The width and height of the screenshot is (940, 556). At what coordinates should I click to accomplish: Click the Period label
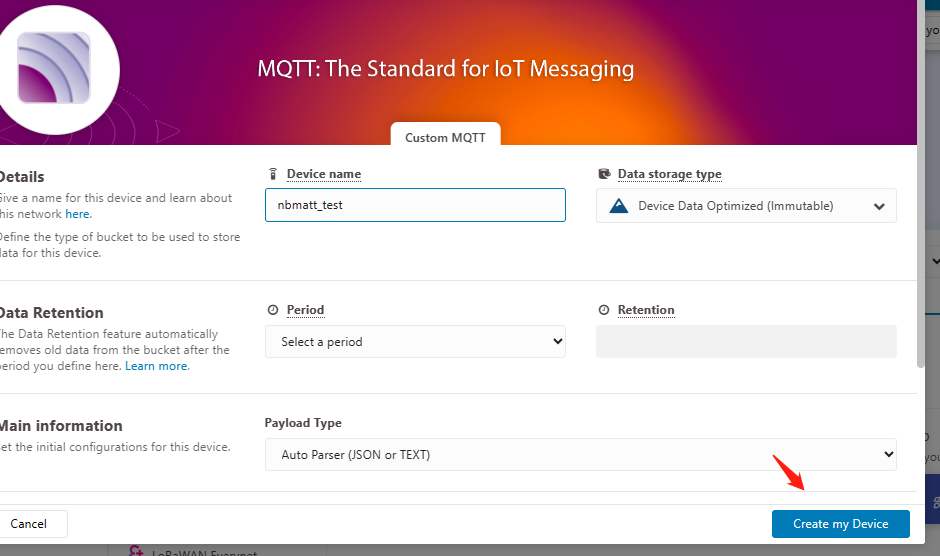305,310
